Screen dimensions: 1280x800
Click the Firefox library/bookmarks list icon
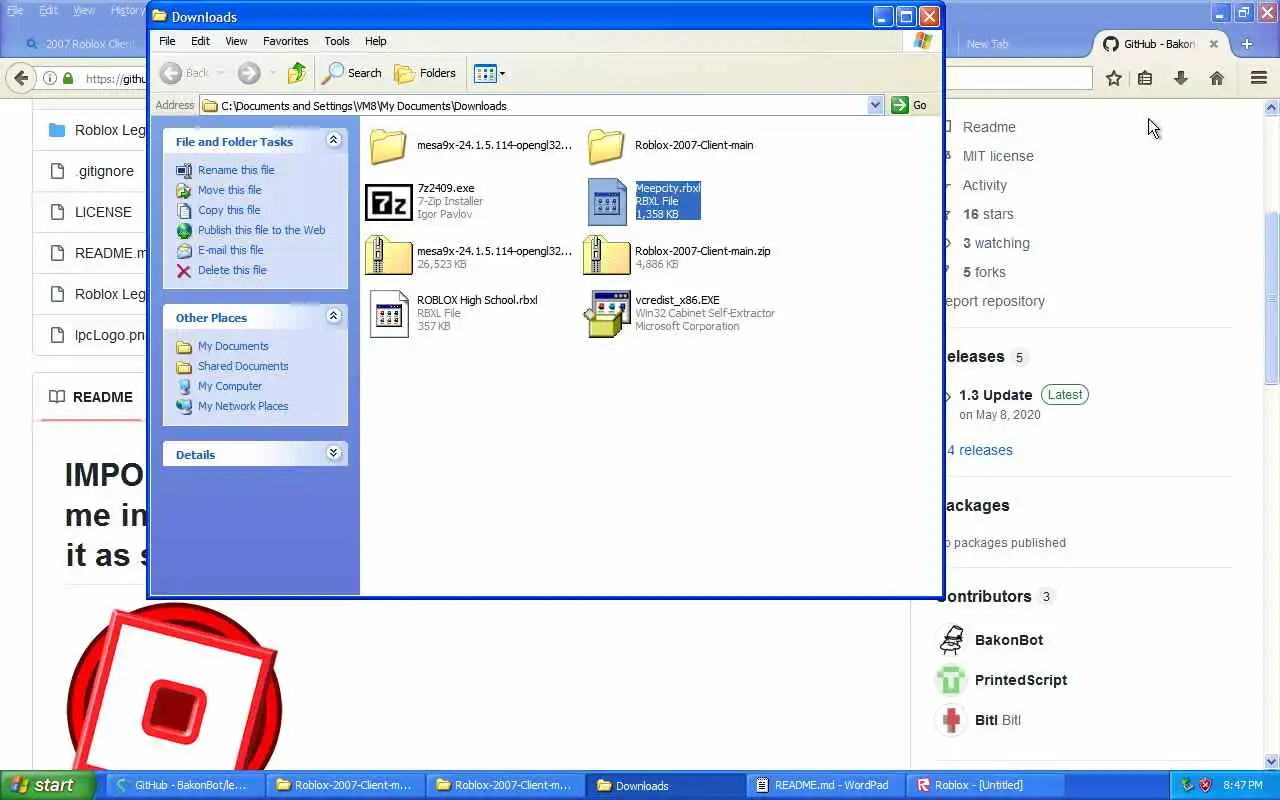click(x=1145, y=78)
